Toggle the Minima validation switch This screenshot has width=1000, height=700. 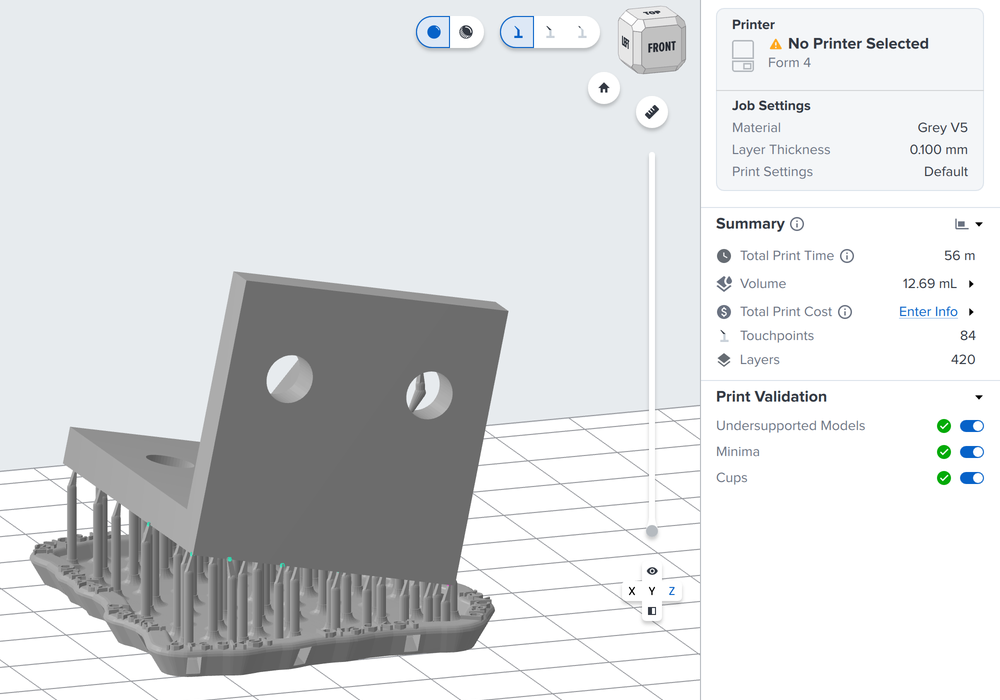click(972, 452)
